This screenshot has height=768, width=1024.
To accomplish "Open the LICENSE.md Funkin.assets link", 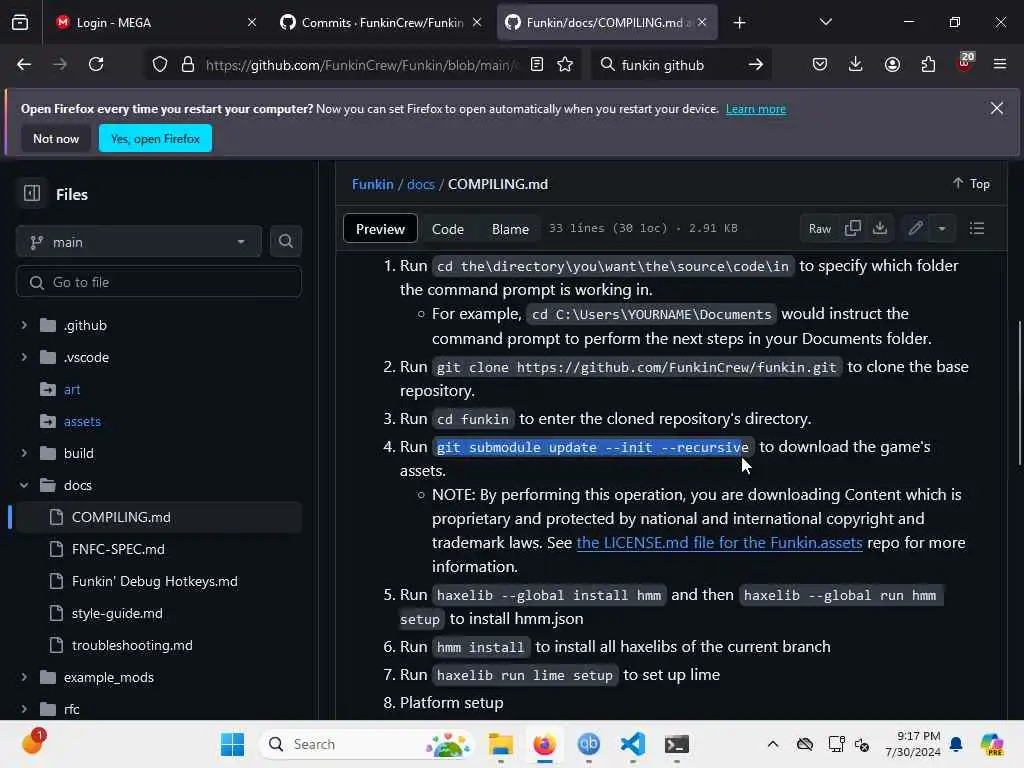I will point(719,542).
